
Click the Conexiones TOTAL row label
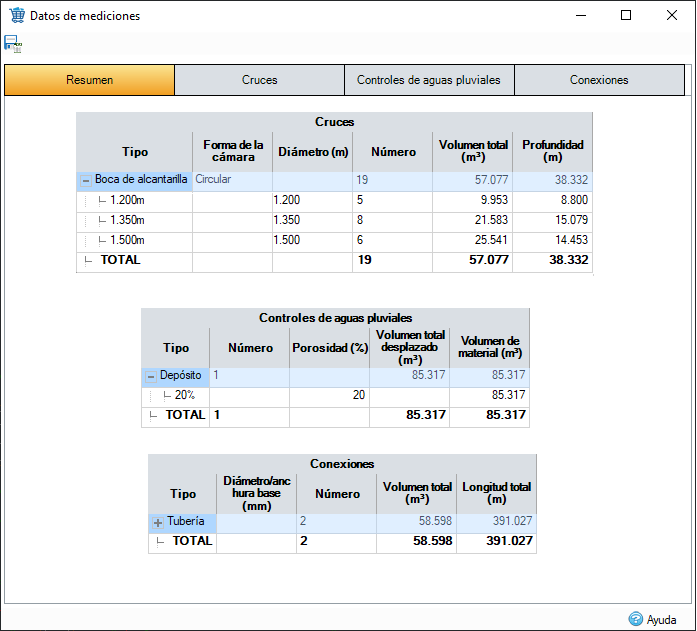[x=192, y=541]
